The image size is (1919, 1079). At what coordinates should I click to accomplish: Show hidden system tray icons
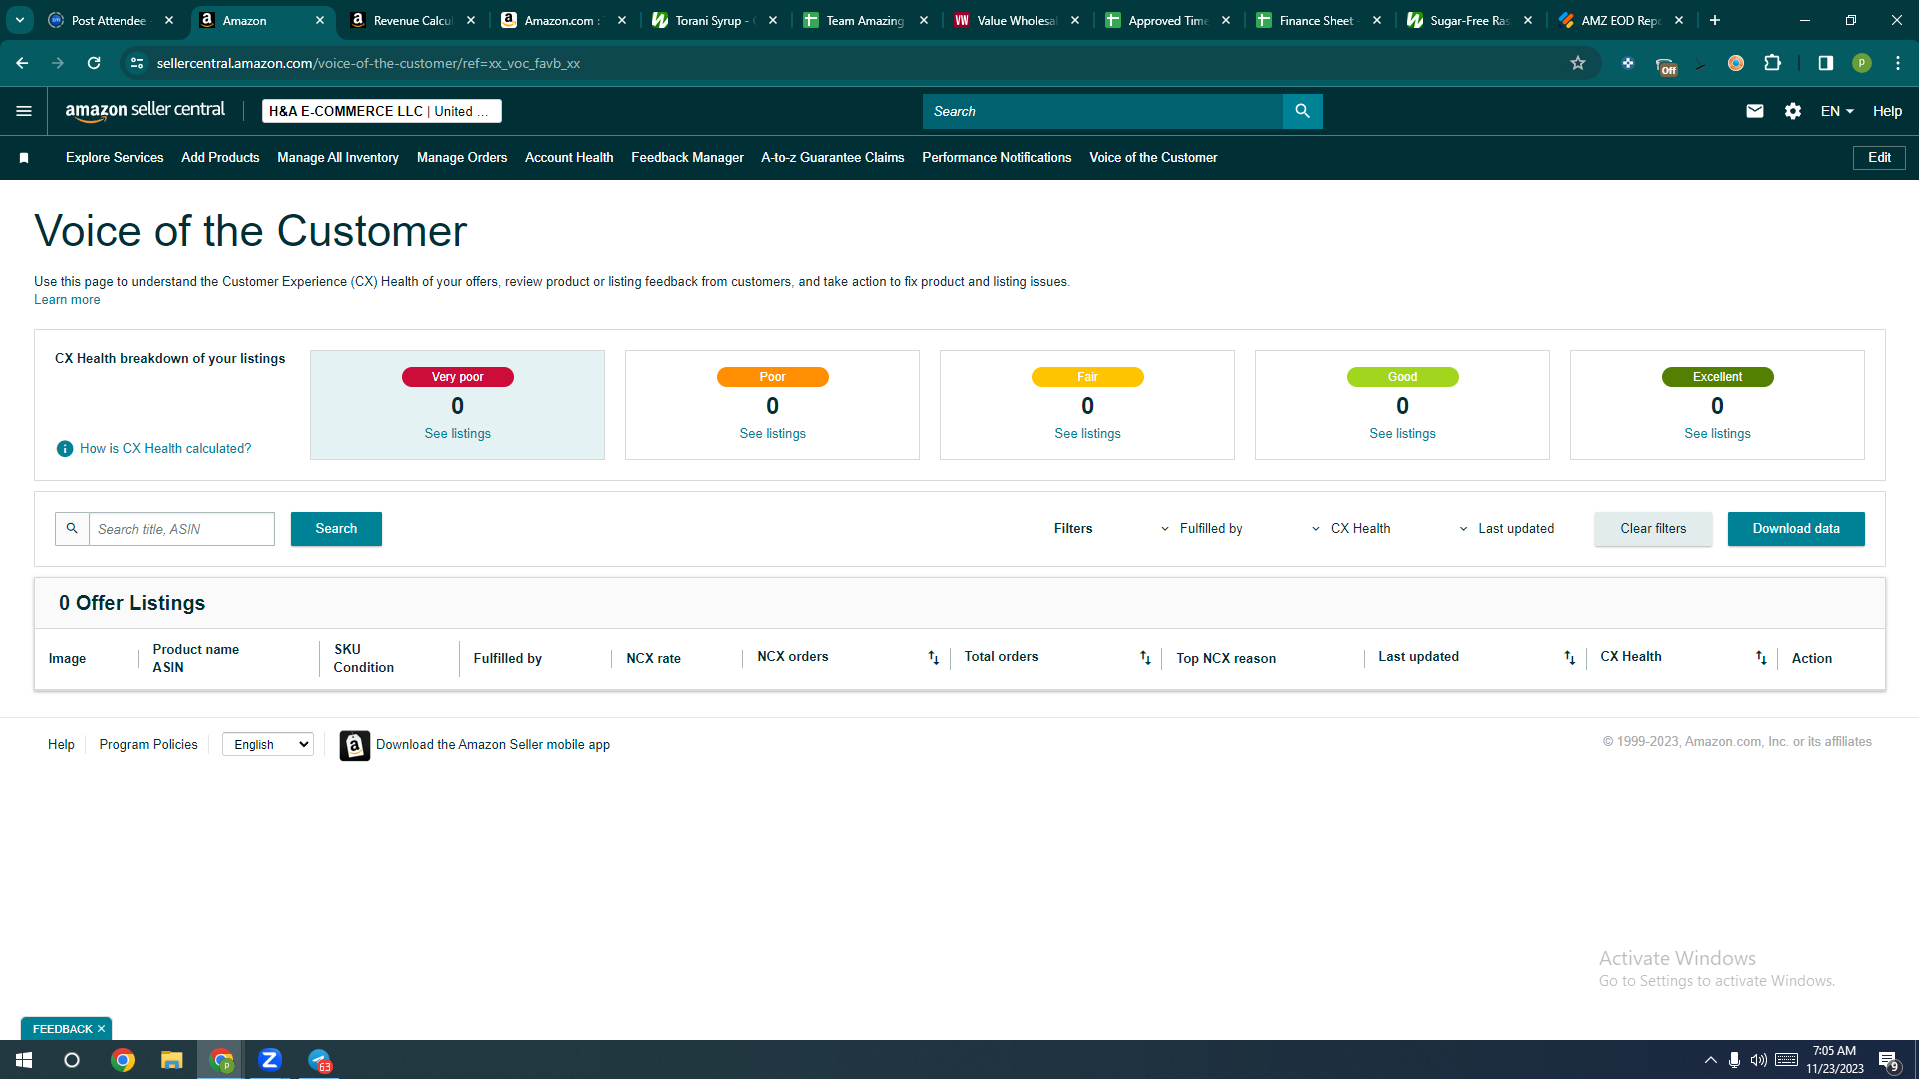pyautogui.click(x=1710, y=1060)
